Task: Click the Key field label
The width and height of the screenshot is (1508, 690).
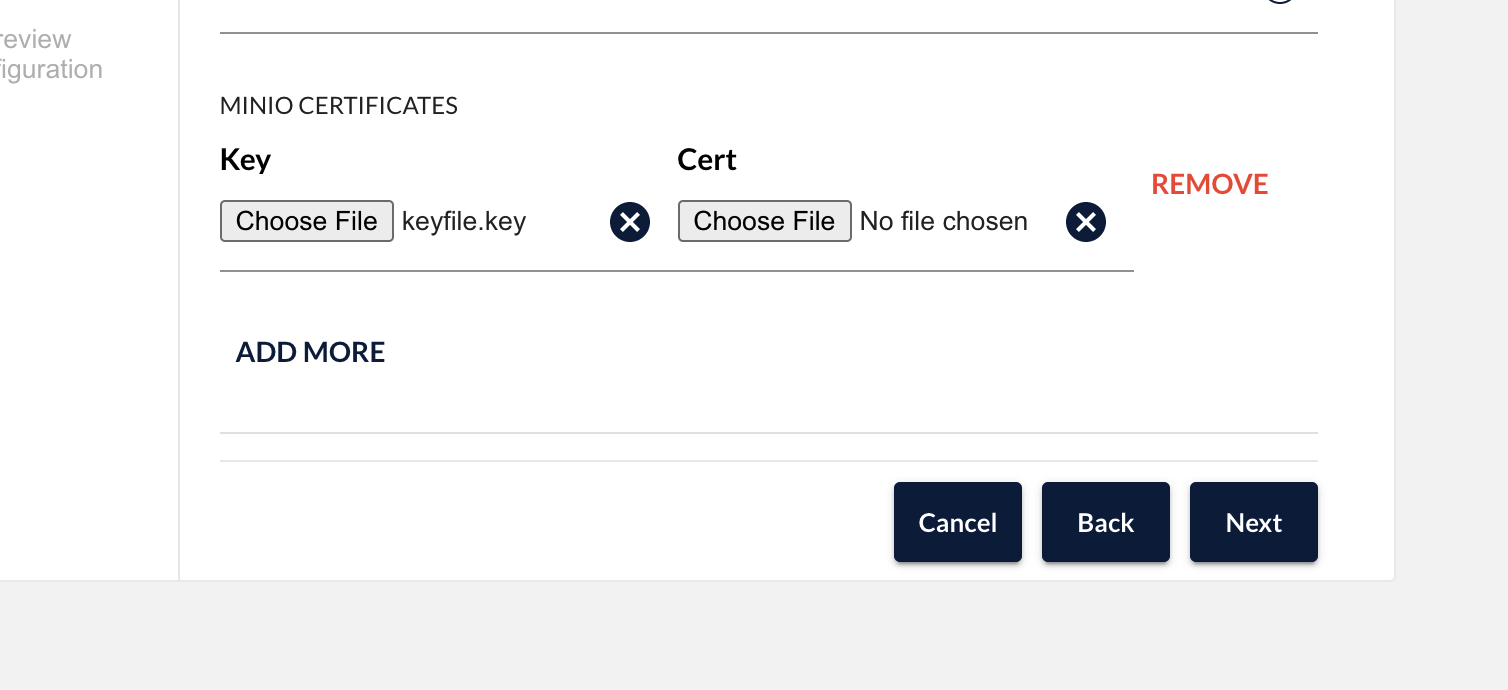Action: [245, 160]
